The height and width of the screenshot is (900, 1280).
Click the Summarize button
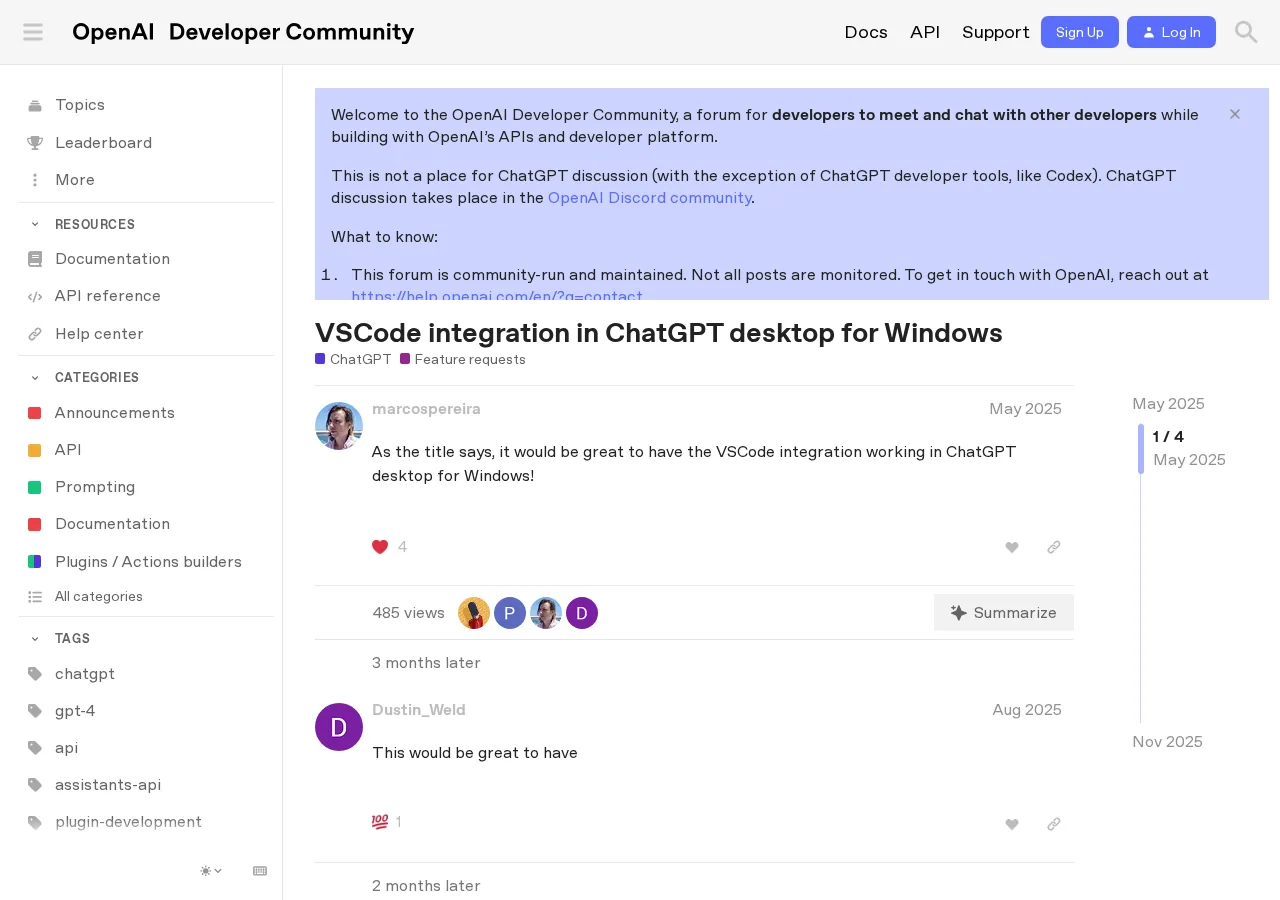click(x=1004, y=612)
